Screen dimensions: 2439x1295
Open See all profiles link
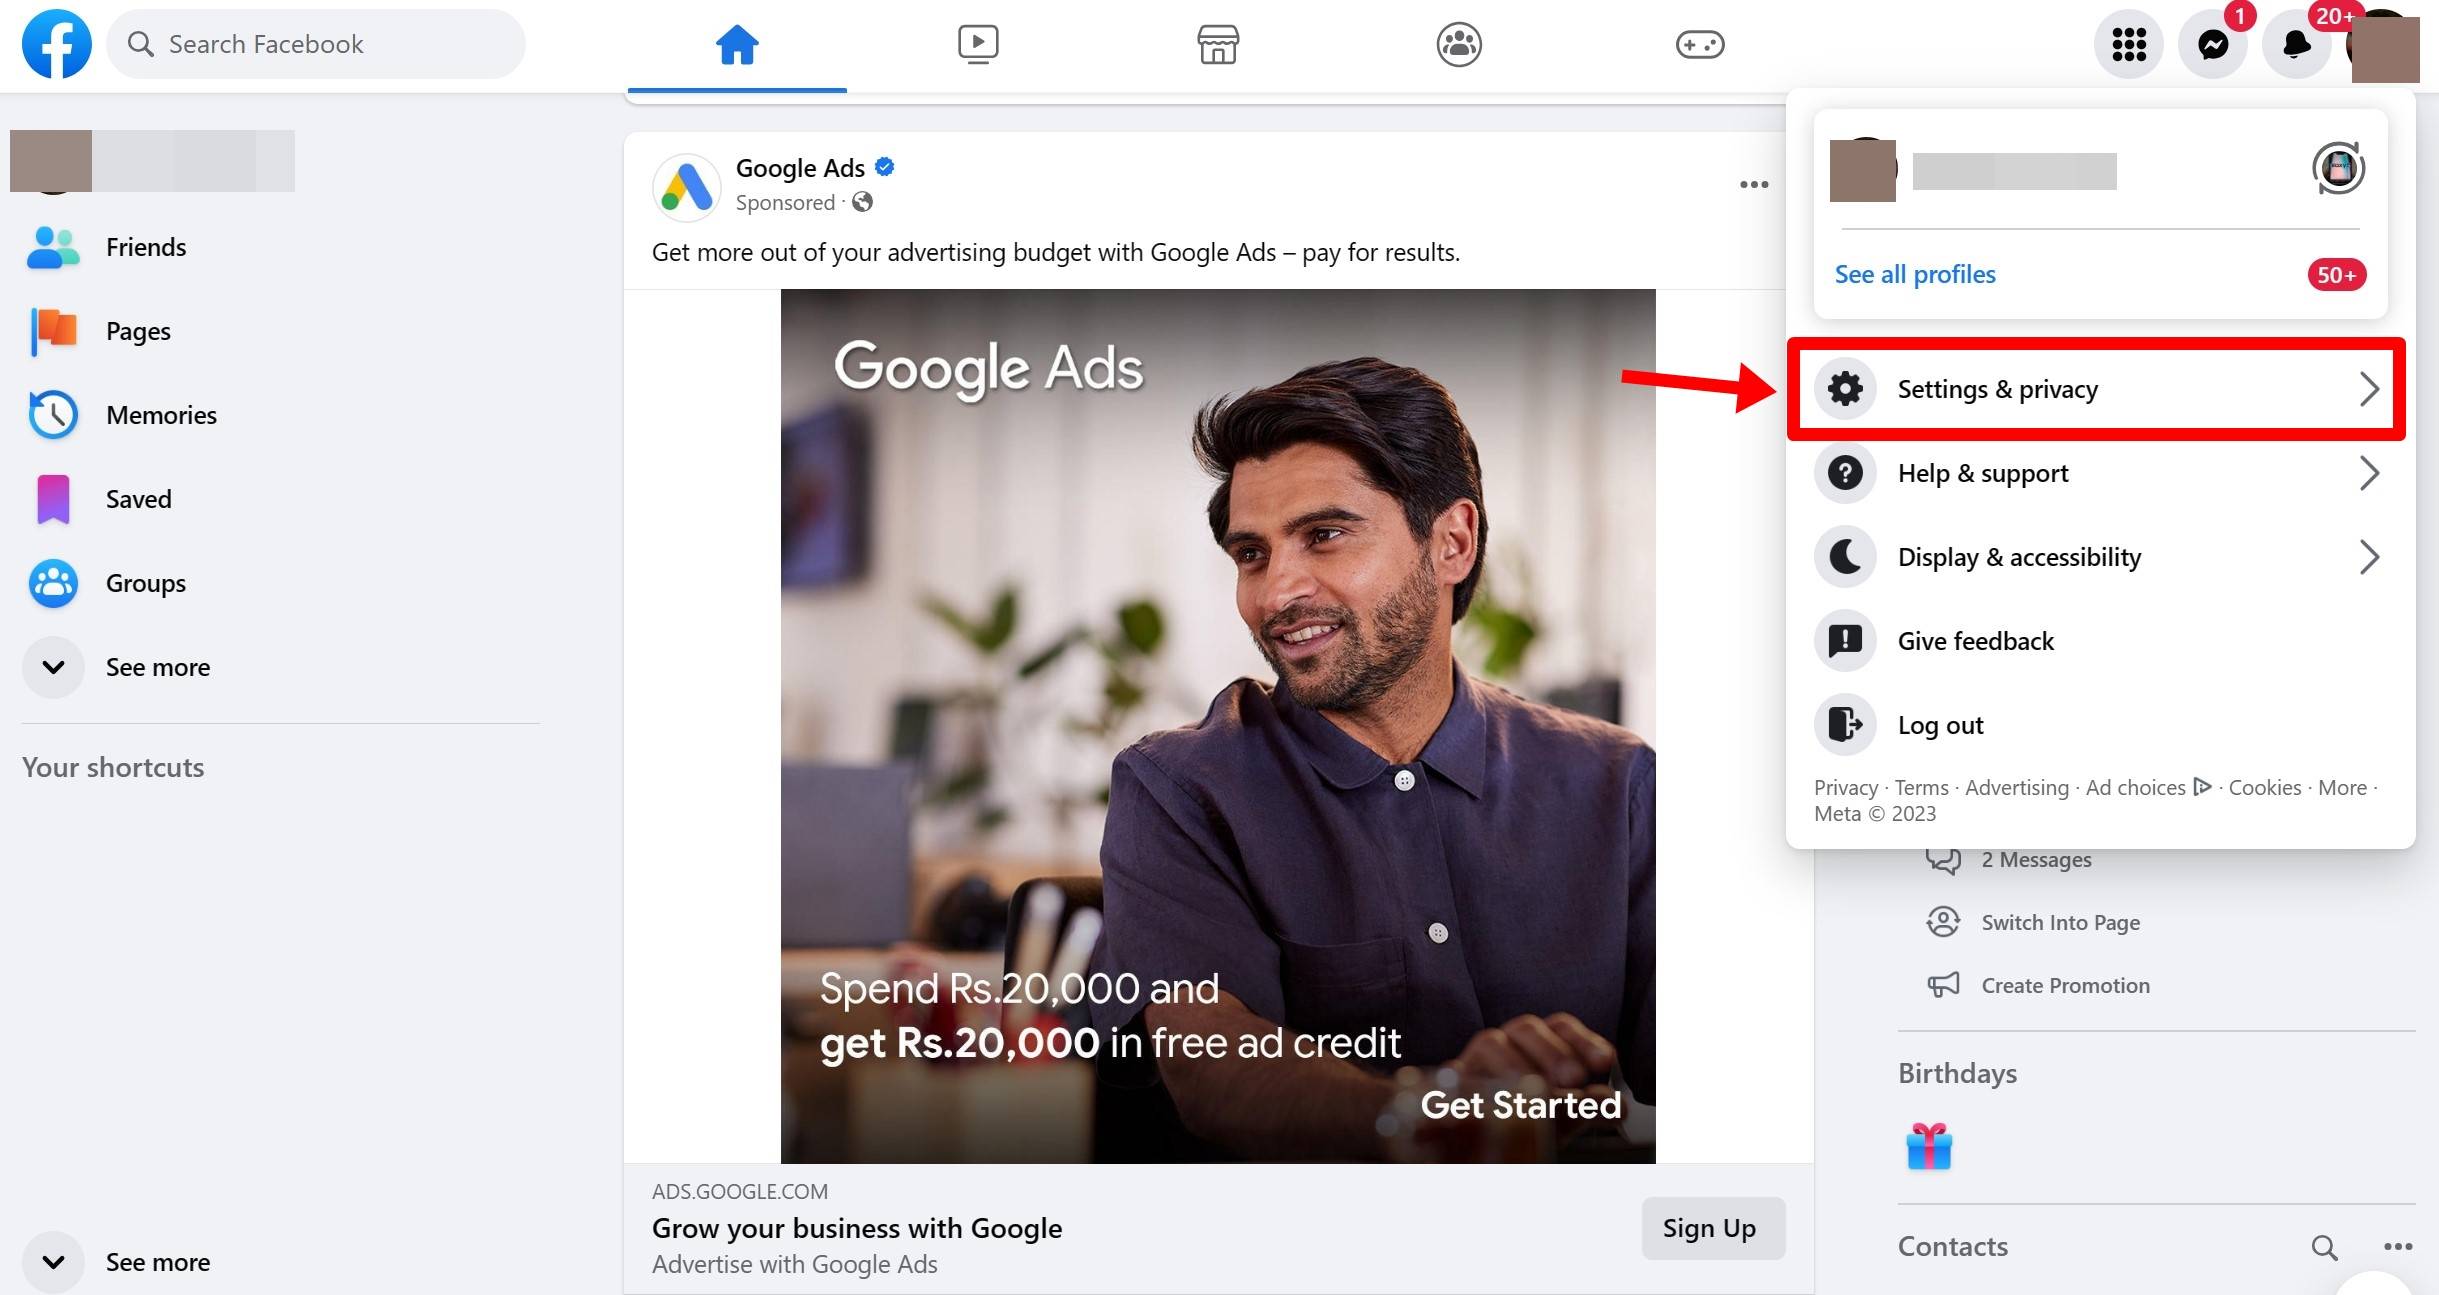pyautogui.click(x=1914, y=274)
